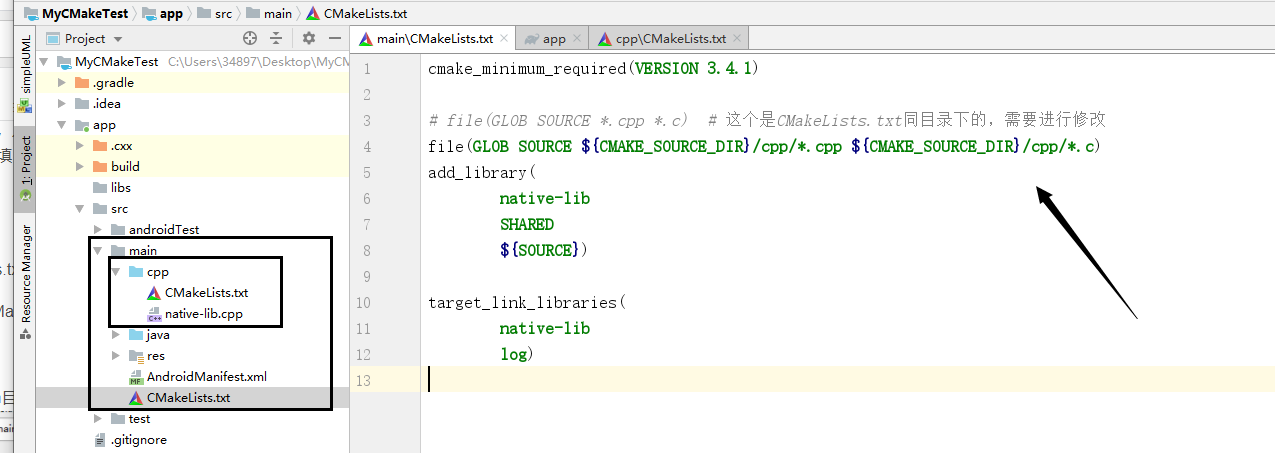Click the MyCMakeTest root project name
The width and height of the screenshot is (1275, 453).
[x=116, y=62]
